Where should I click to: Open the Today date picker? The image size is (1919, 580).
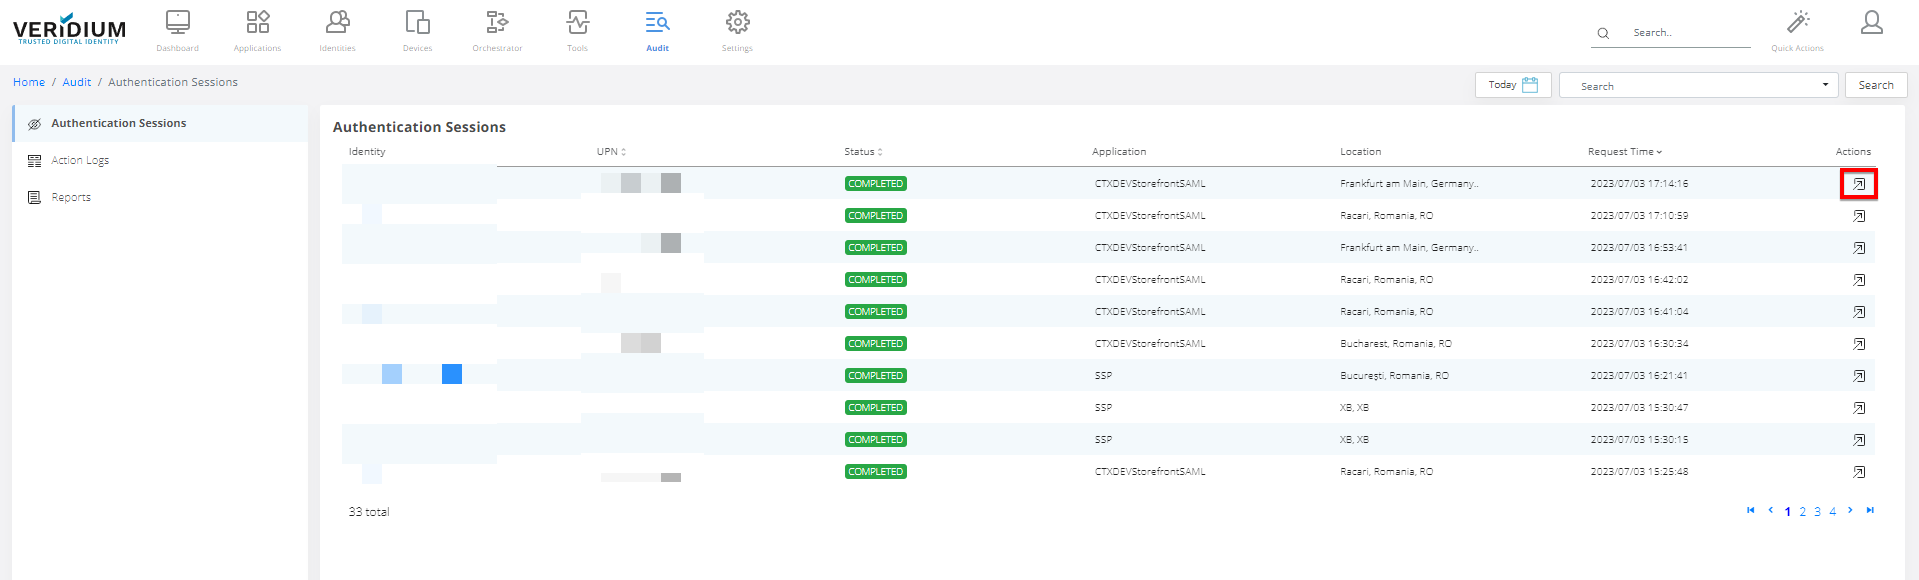[x=1513, y=85]
